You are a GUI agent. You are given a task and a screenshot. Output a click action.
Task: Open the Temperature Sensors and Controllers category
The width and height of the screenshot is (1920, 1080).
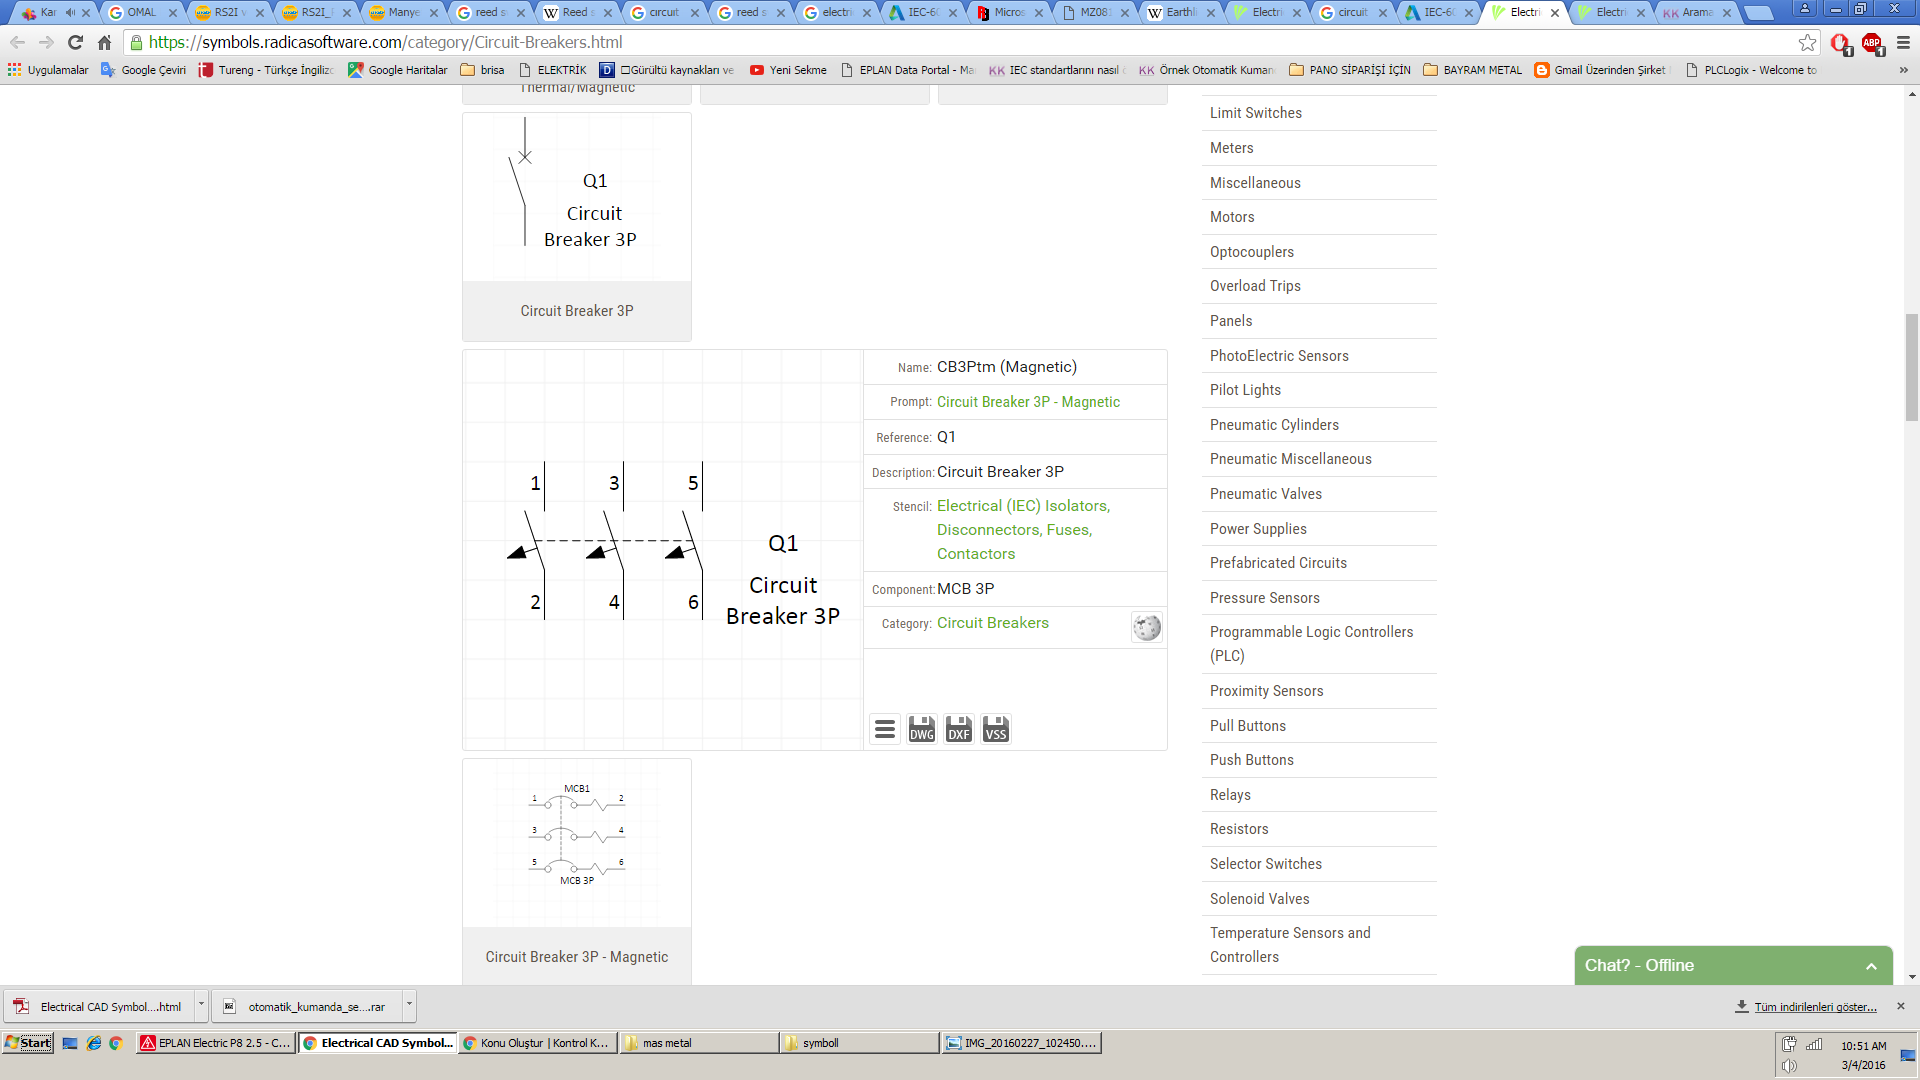coord(1290,945)
